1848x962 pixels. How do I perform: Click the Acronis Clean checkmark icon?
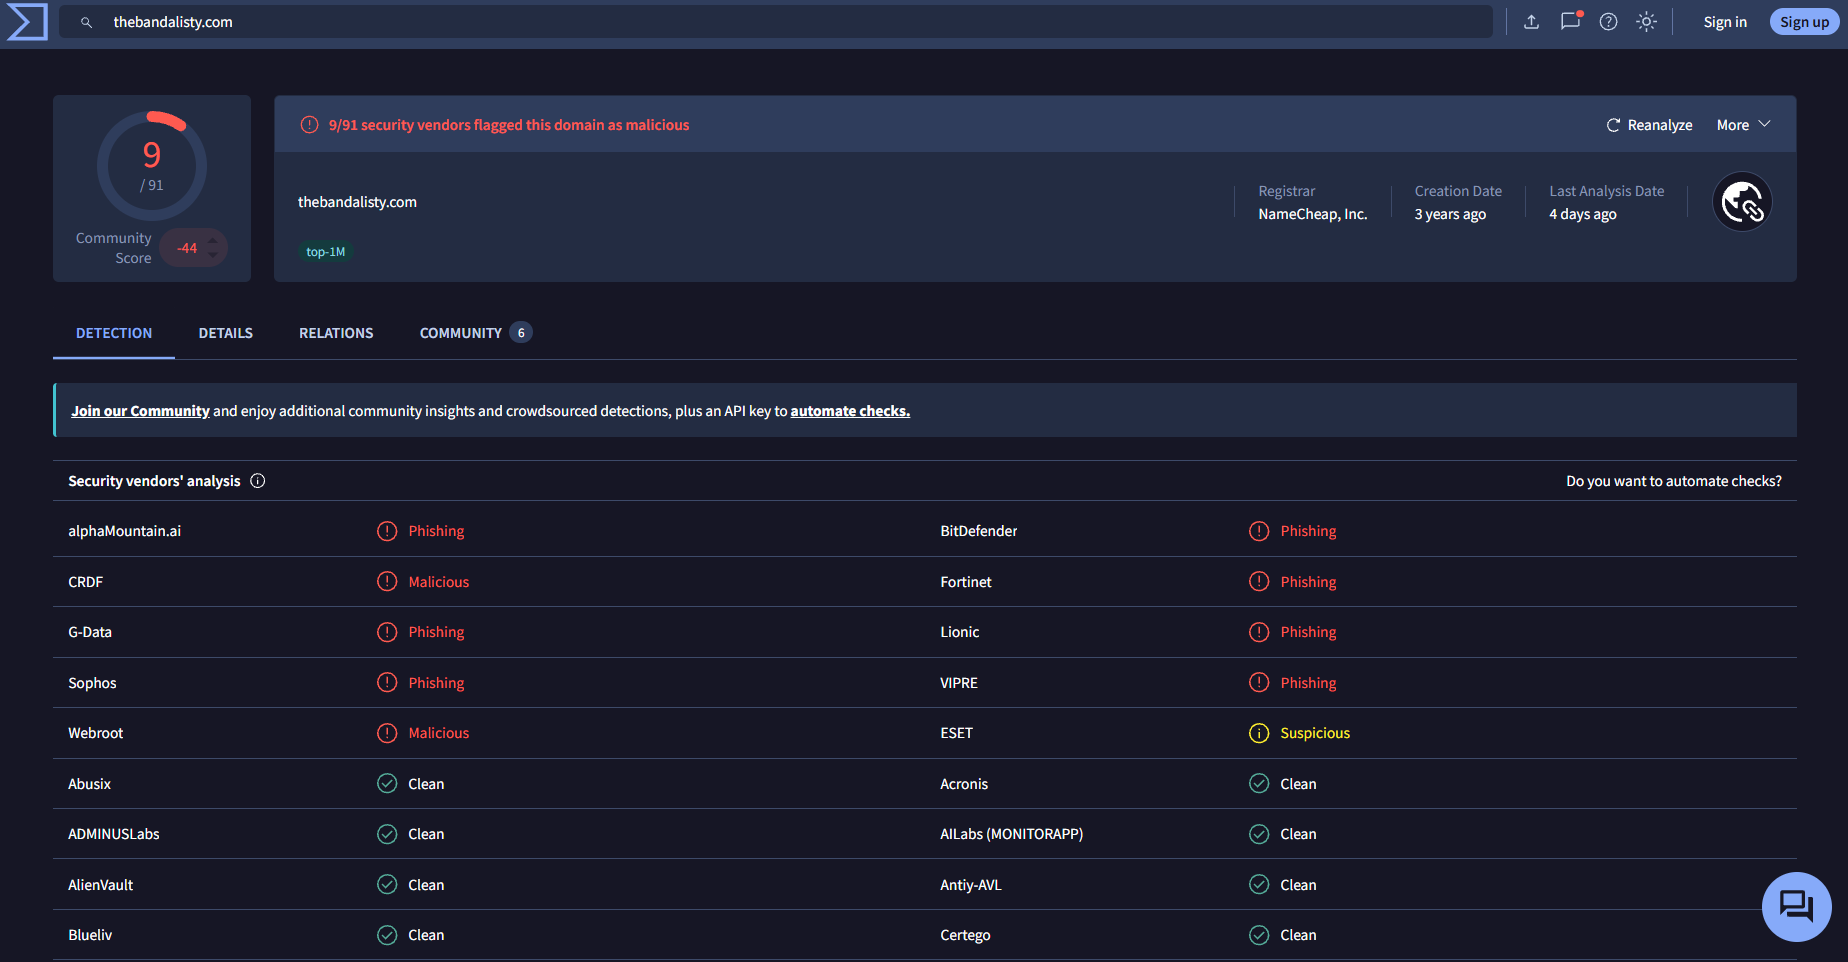(x=1259, y=784)
